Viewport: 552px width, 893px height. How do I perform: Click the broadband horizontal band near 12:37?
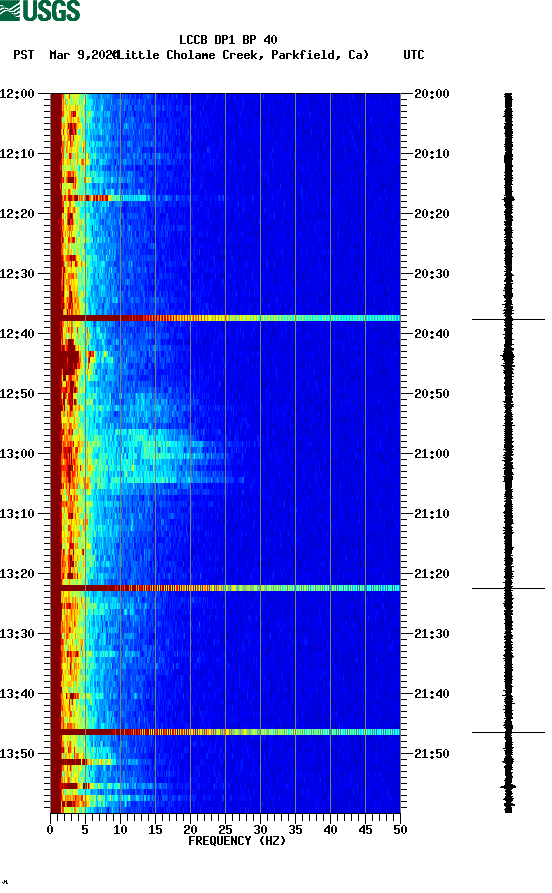click(225, 318)
